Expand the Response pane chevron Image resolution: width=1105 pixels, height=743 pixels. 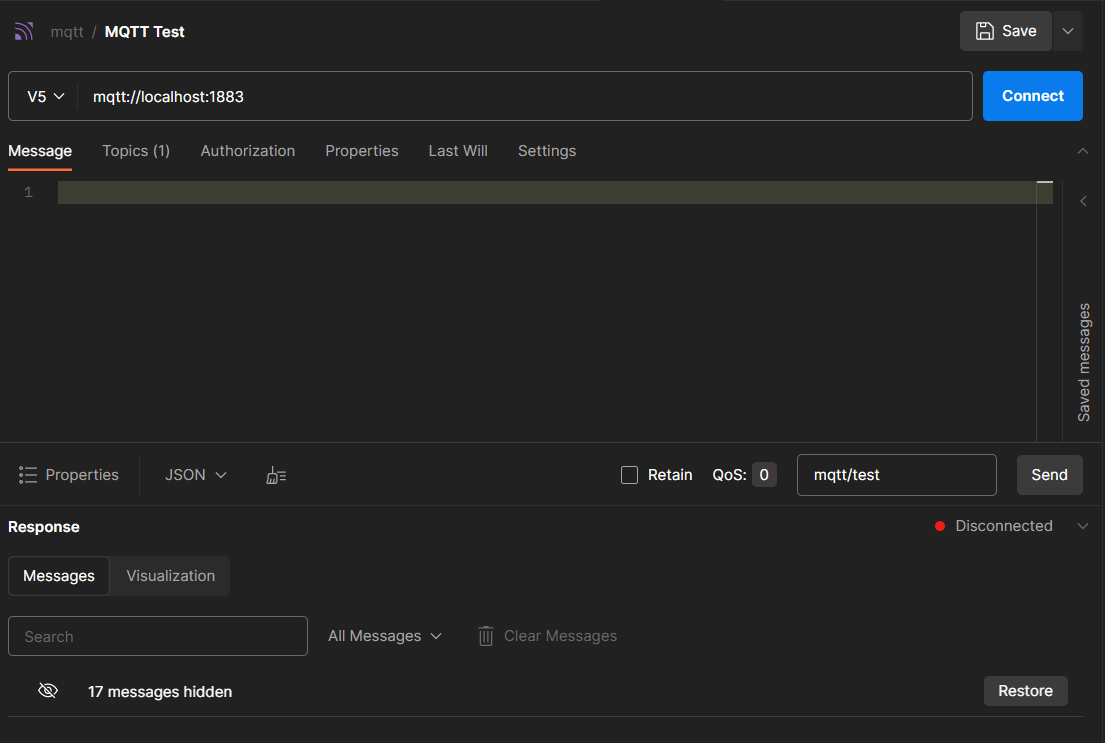point(1082,527)
